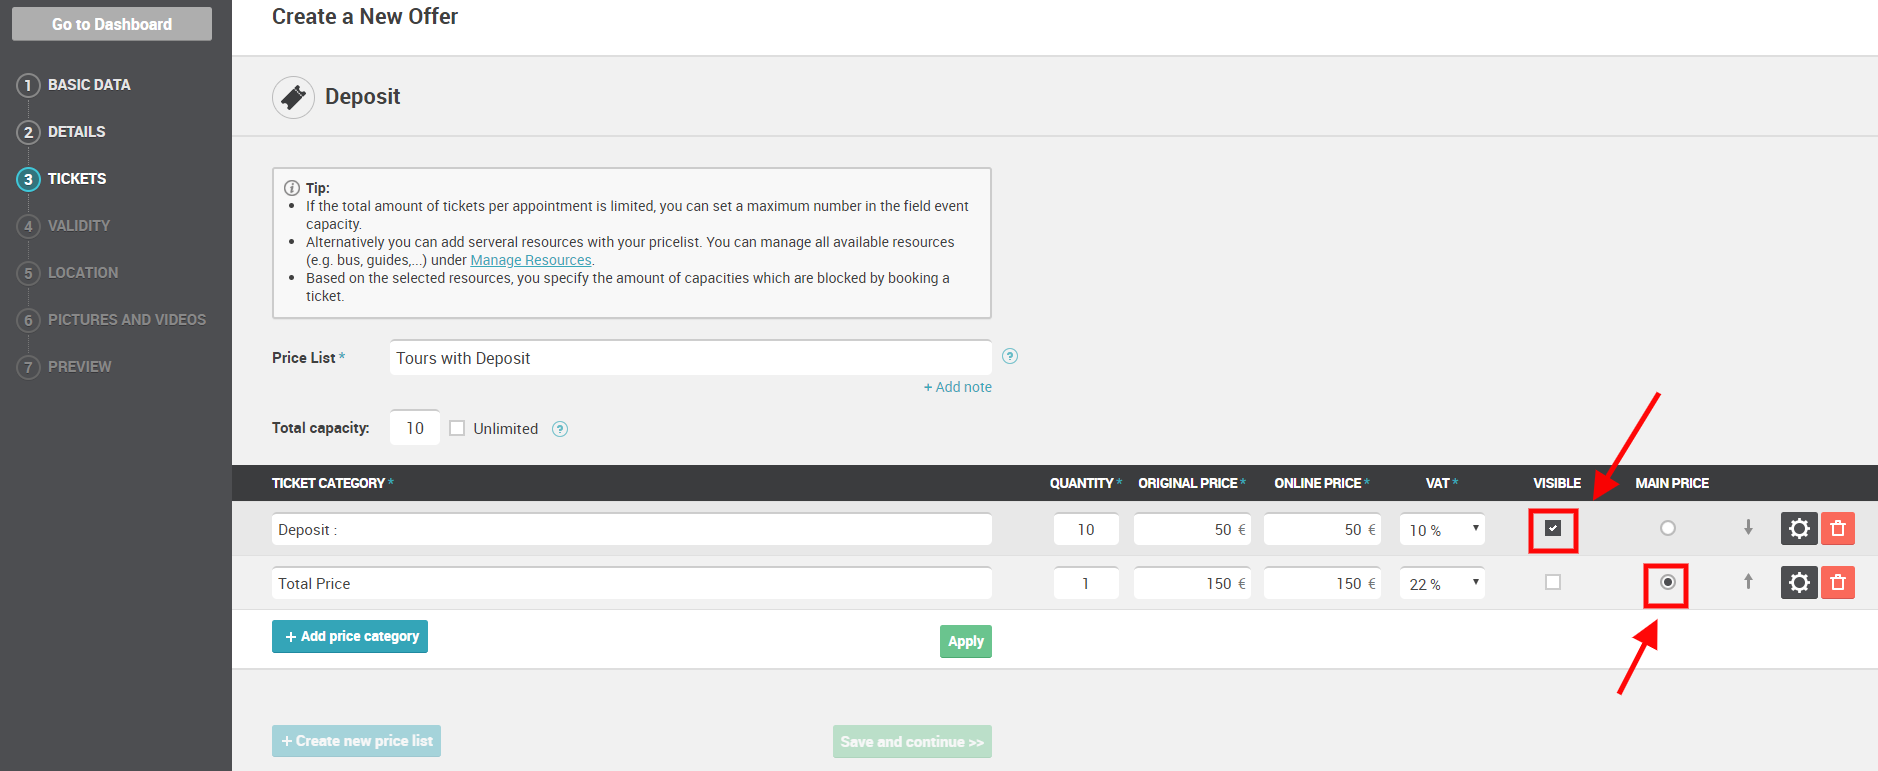Click Add price category button

350,636
